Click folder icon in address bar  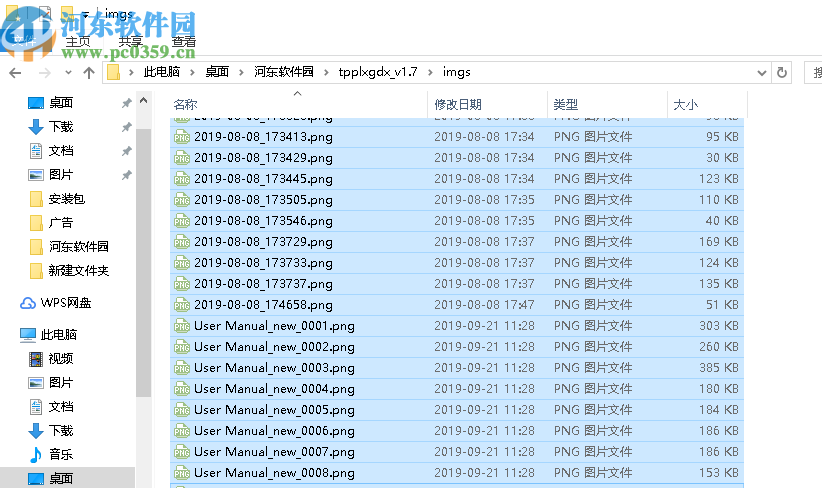(113, 72)
